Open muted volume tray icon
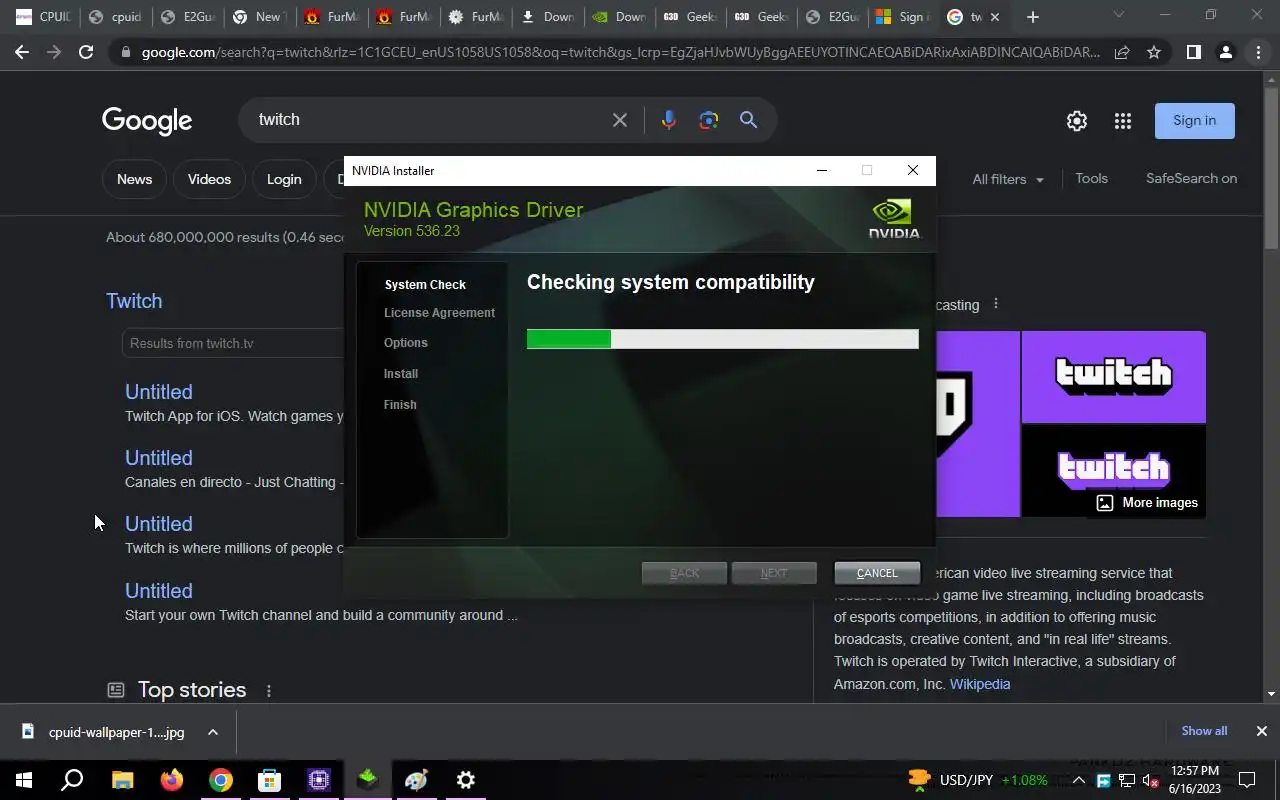This screenshot has height=800, width=1280. point(1150,780)
